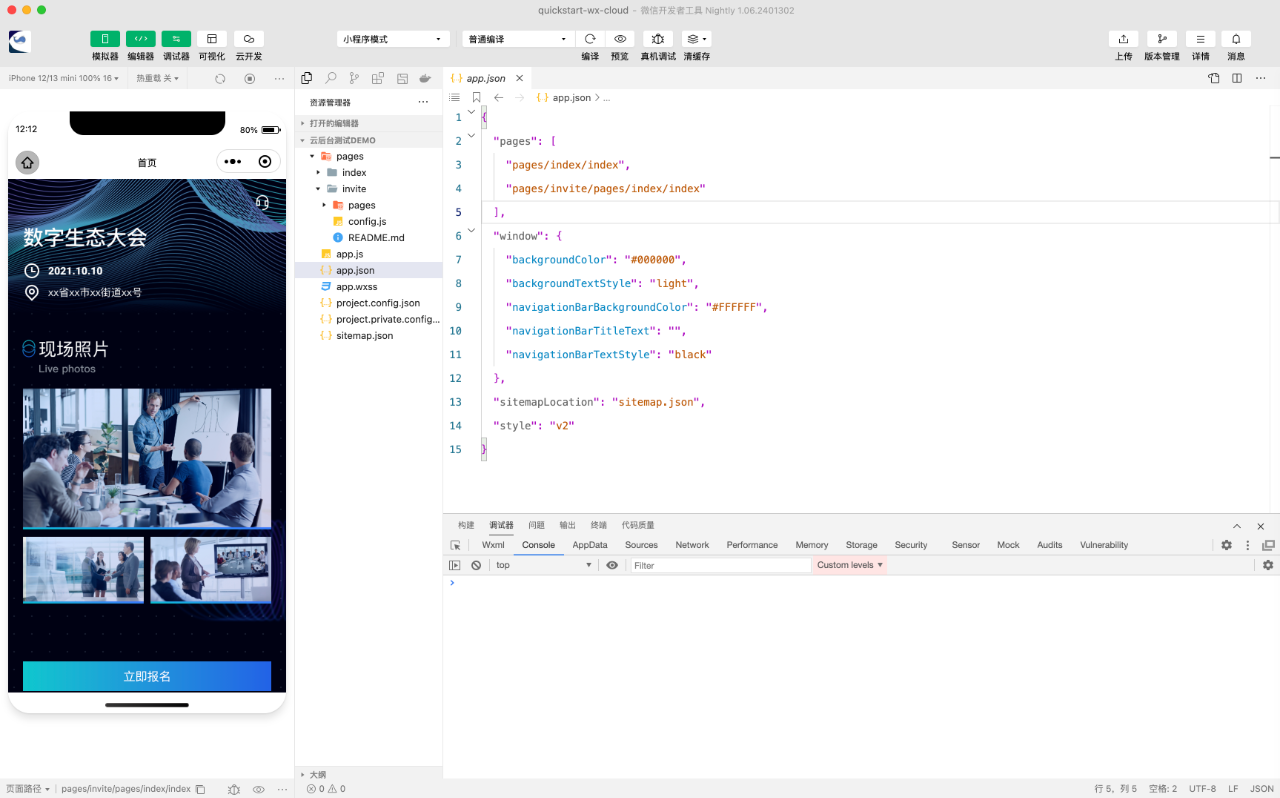Switch to the Wxml tab
Screen dimensions: 1280x798
(493, 545)
